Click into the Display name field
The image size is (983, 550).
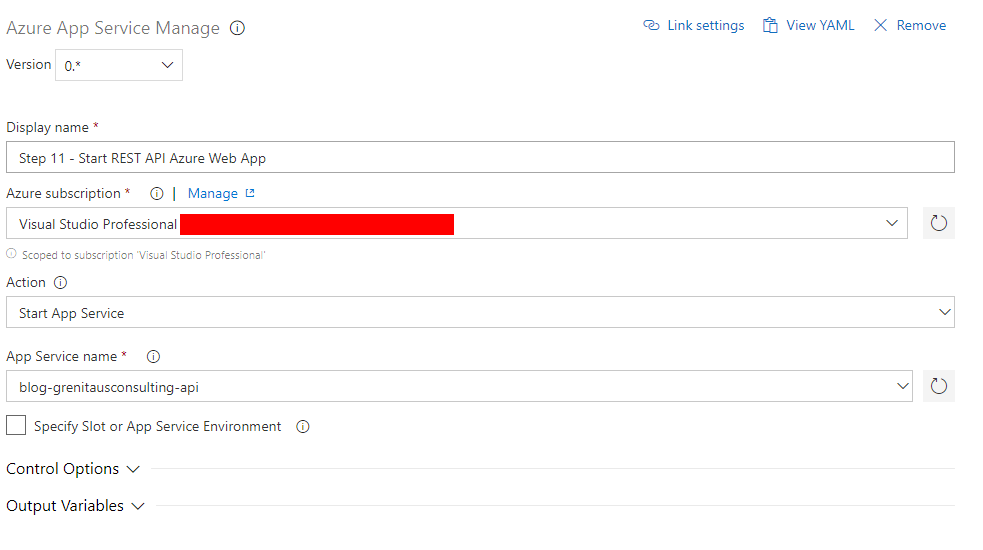tap(480, 157)
